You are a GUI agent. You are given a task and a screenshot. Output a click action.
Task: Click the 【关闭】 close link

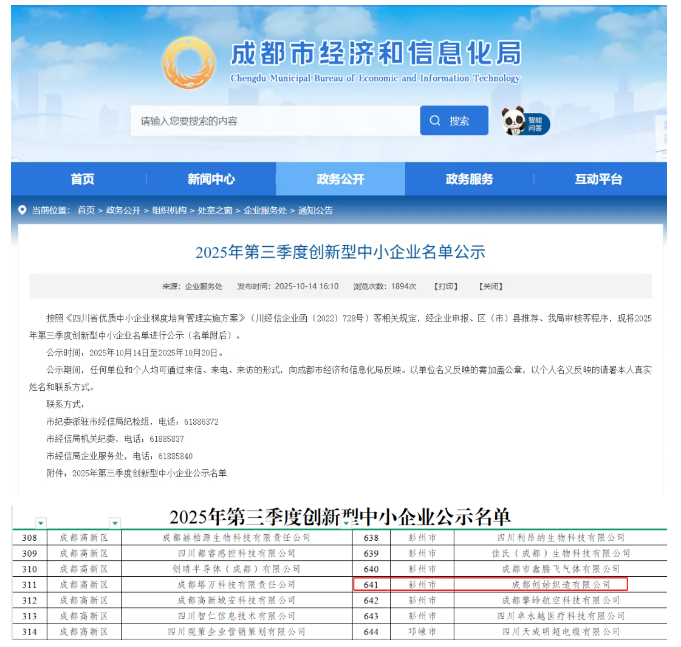tap(491, 286)
